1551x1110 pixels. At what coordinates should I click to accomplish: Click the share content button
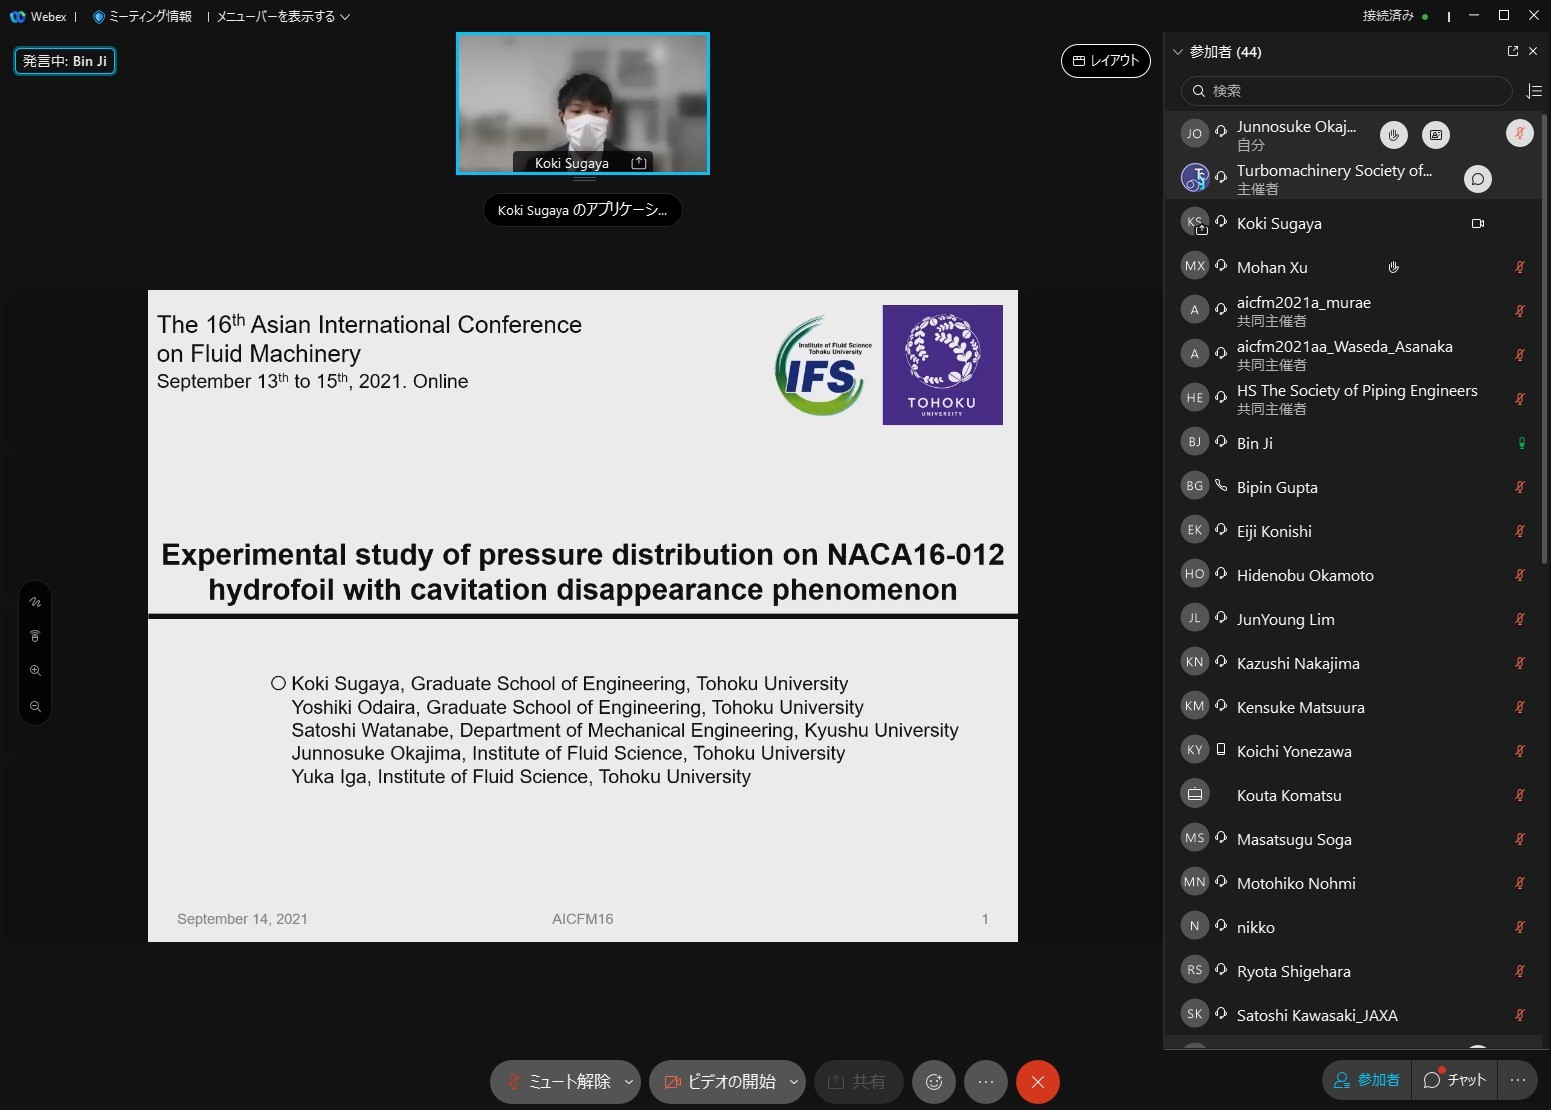[x=858, y=1082]
